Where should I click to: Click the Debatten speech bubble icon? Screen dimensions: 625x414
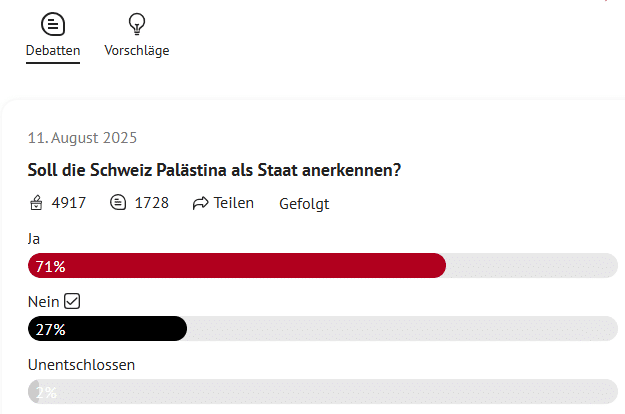point(53,23)
